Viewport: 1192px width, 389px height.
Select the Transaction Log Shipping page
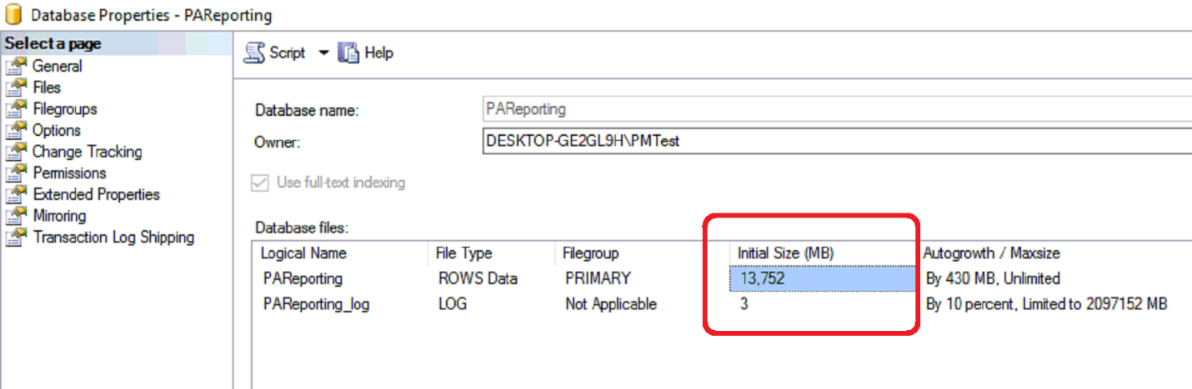pyautogui.click(x=113, y=237)
